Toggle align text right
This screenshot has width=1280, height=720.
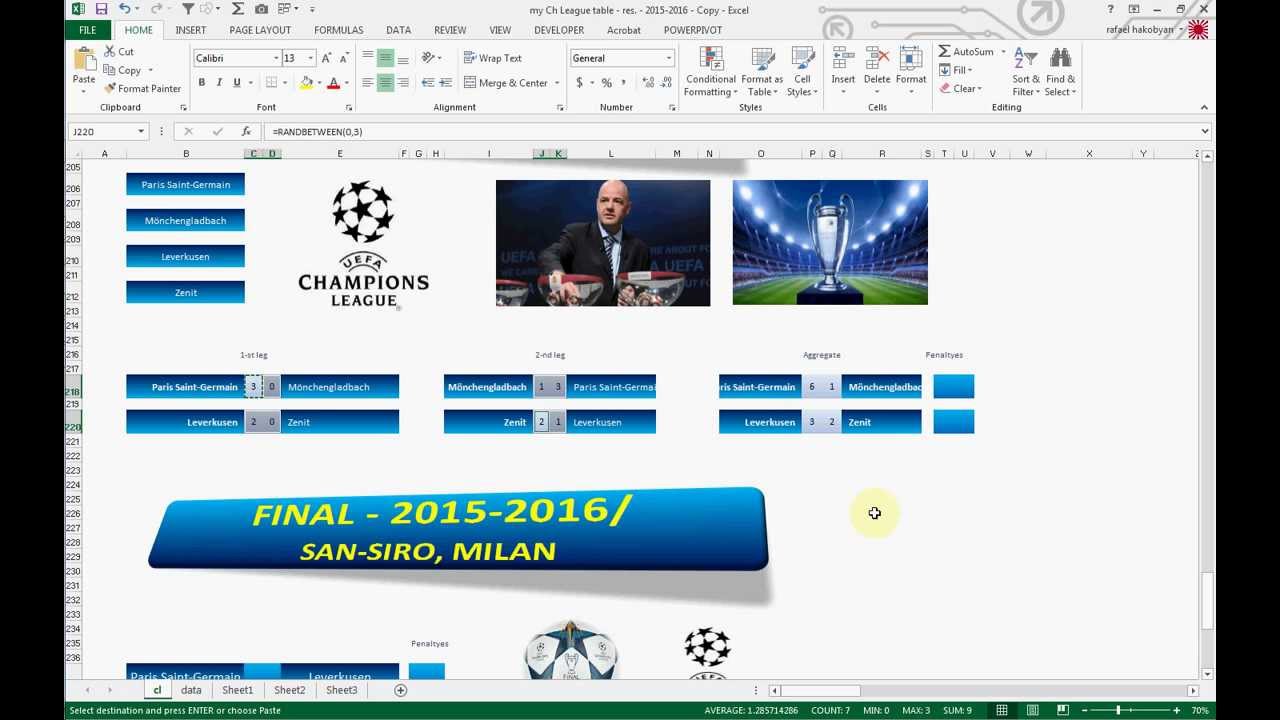[x=402, y=83]
